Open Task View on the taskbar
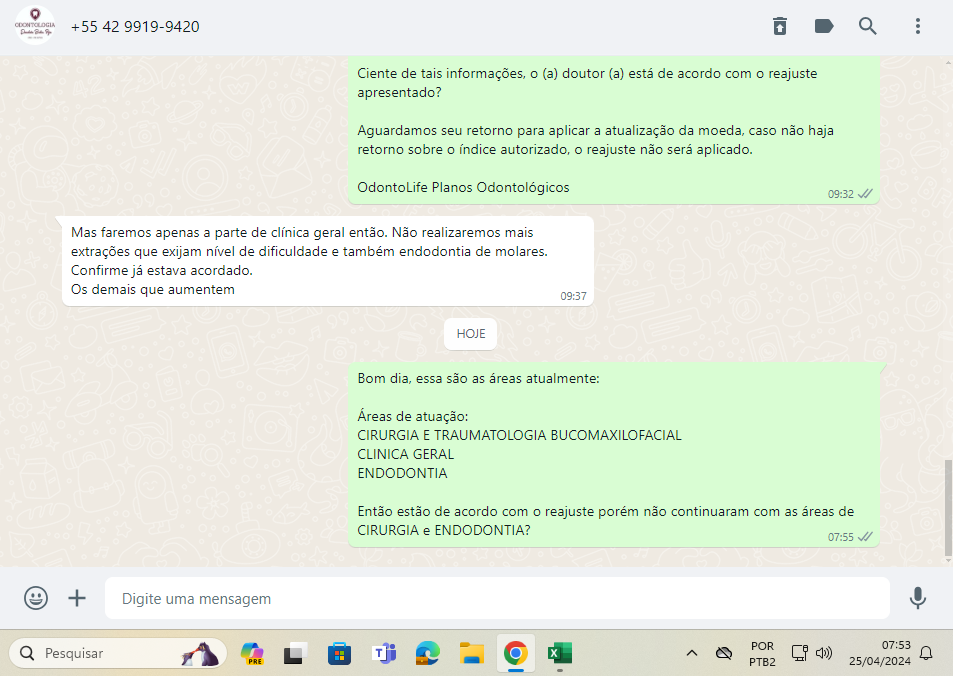 (295, 654)
